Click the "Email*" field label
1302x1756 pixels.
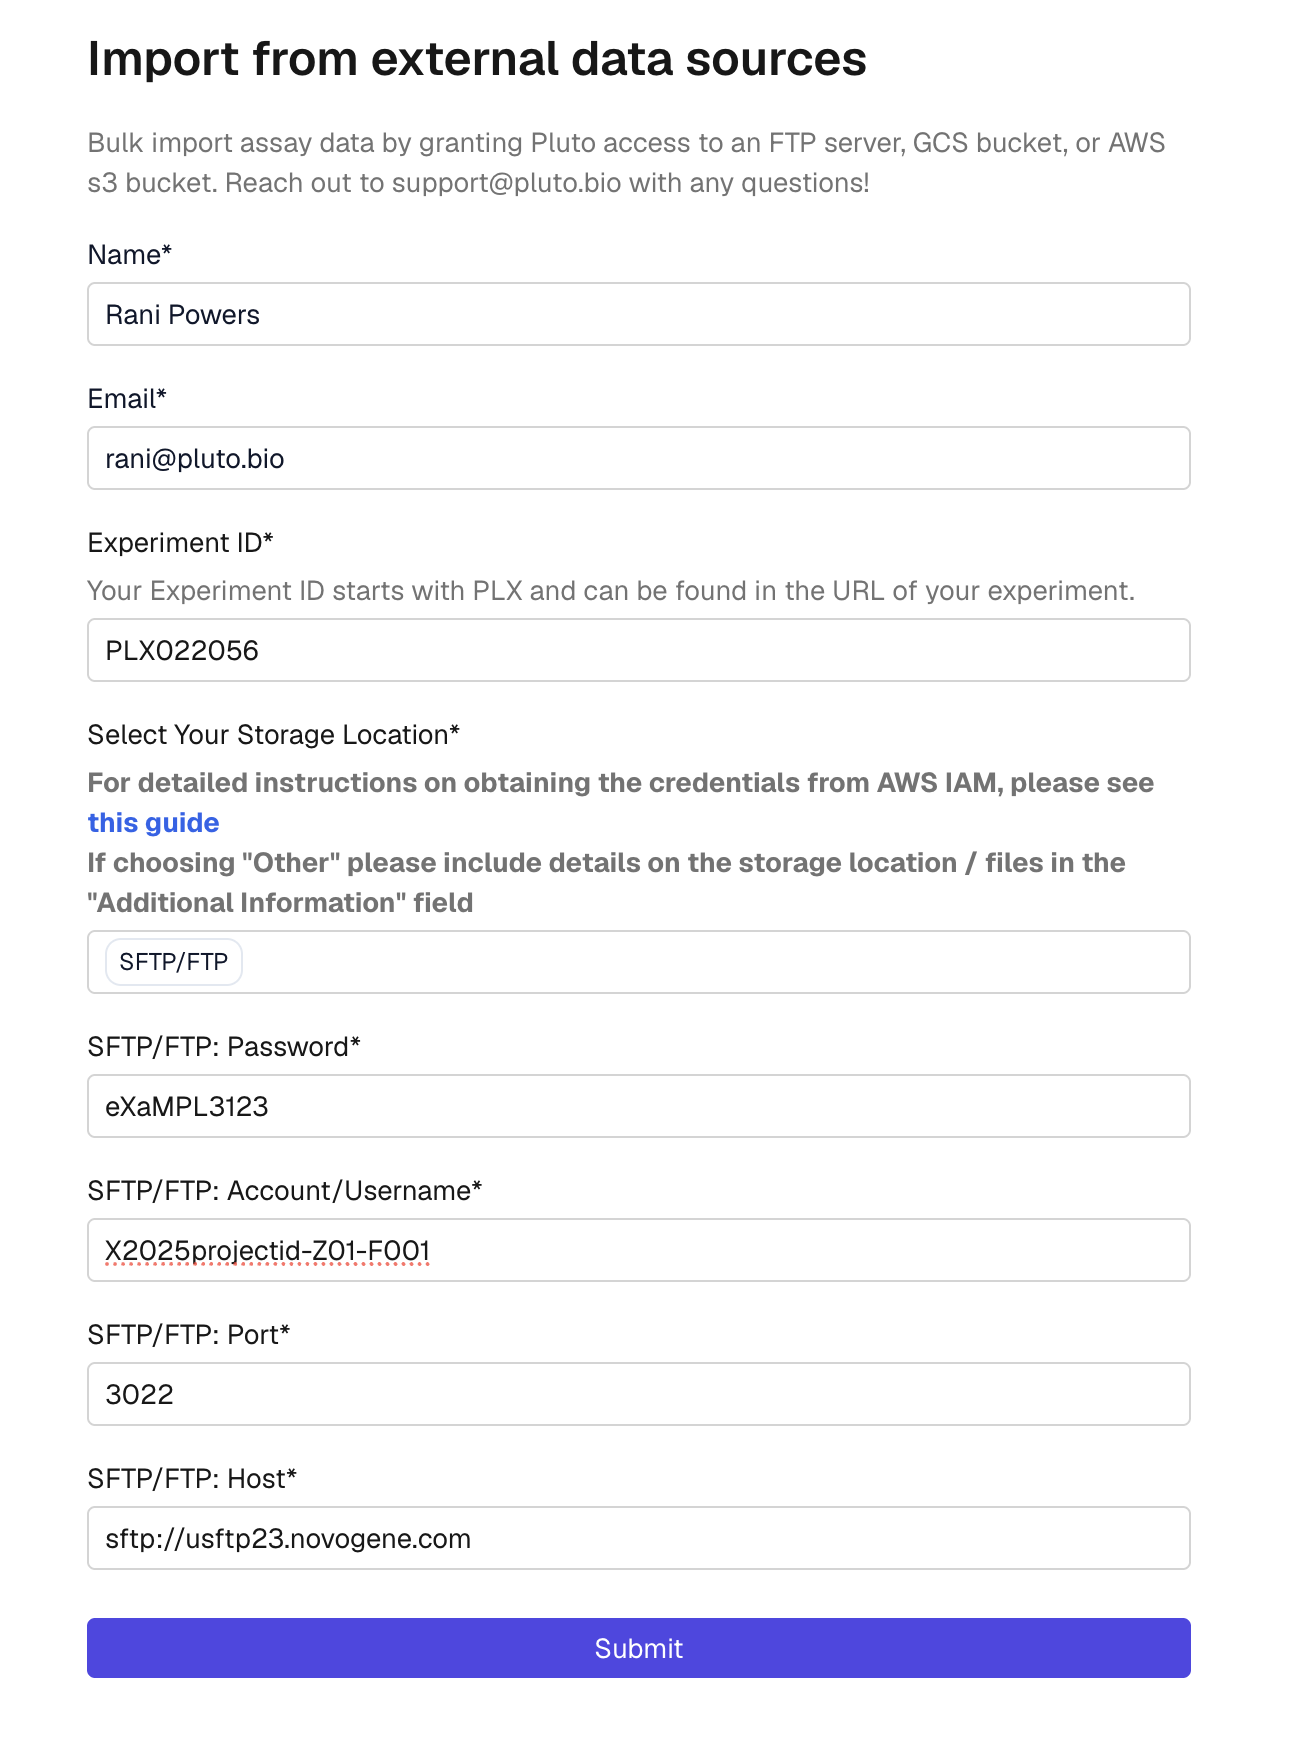(x=127, y=399)
